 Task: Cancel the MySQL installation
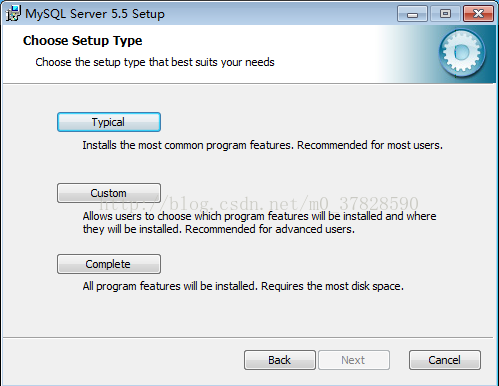(x=445, y=360)
